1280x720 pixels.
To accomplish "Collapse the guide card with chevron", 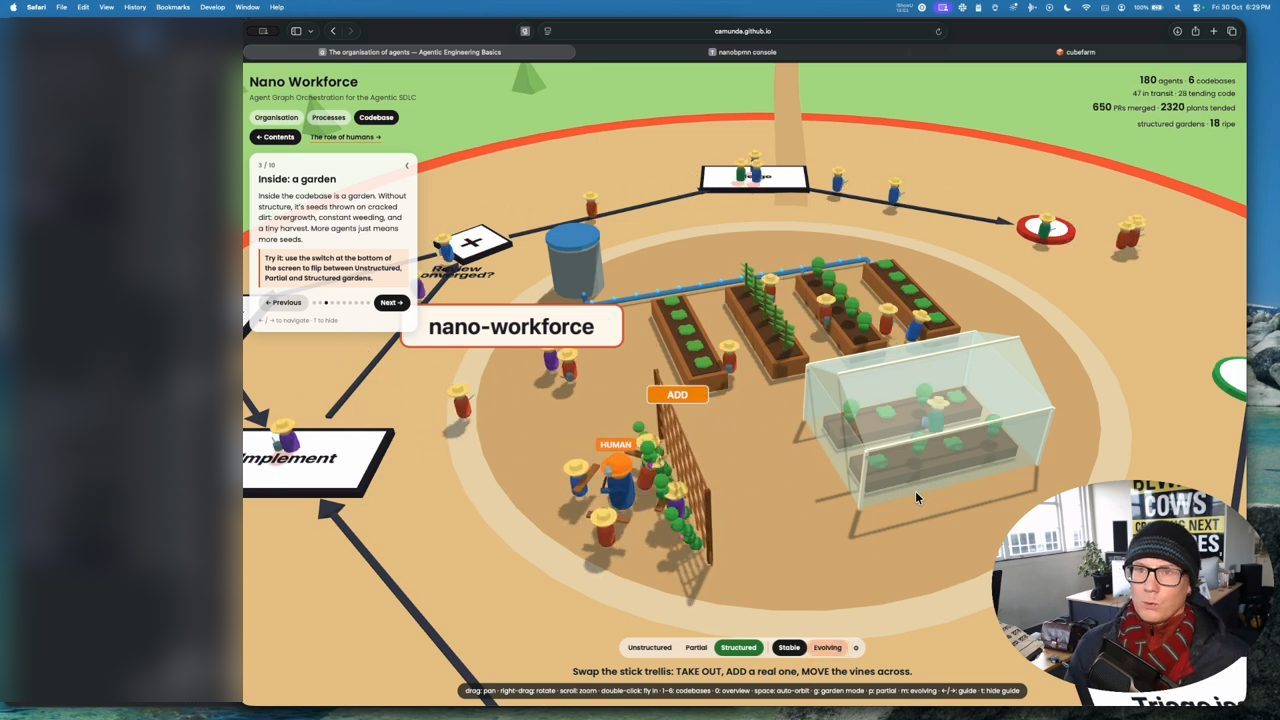I will coord(407,165).
